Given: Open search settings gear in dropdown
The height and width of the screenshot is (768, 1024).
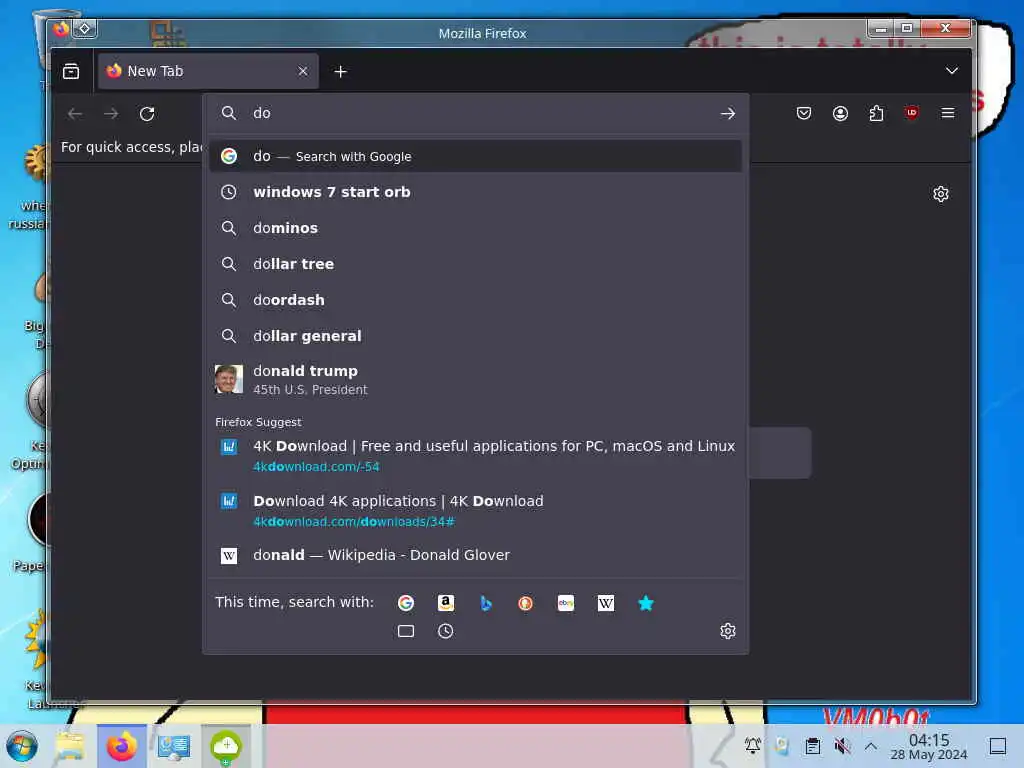Looking at the screenshot, I should coord(728,631).
